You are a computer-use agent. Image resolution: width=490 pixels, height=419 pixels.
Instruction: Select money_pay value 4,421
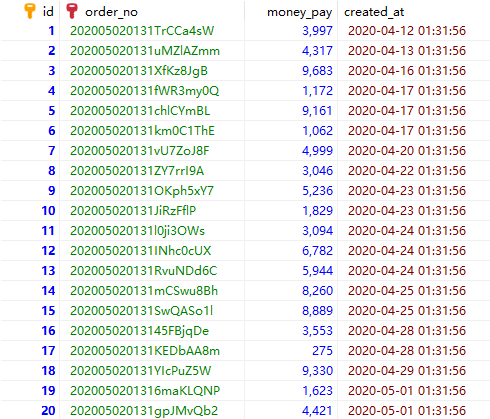point(317,411)
